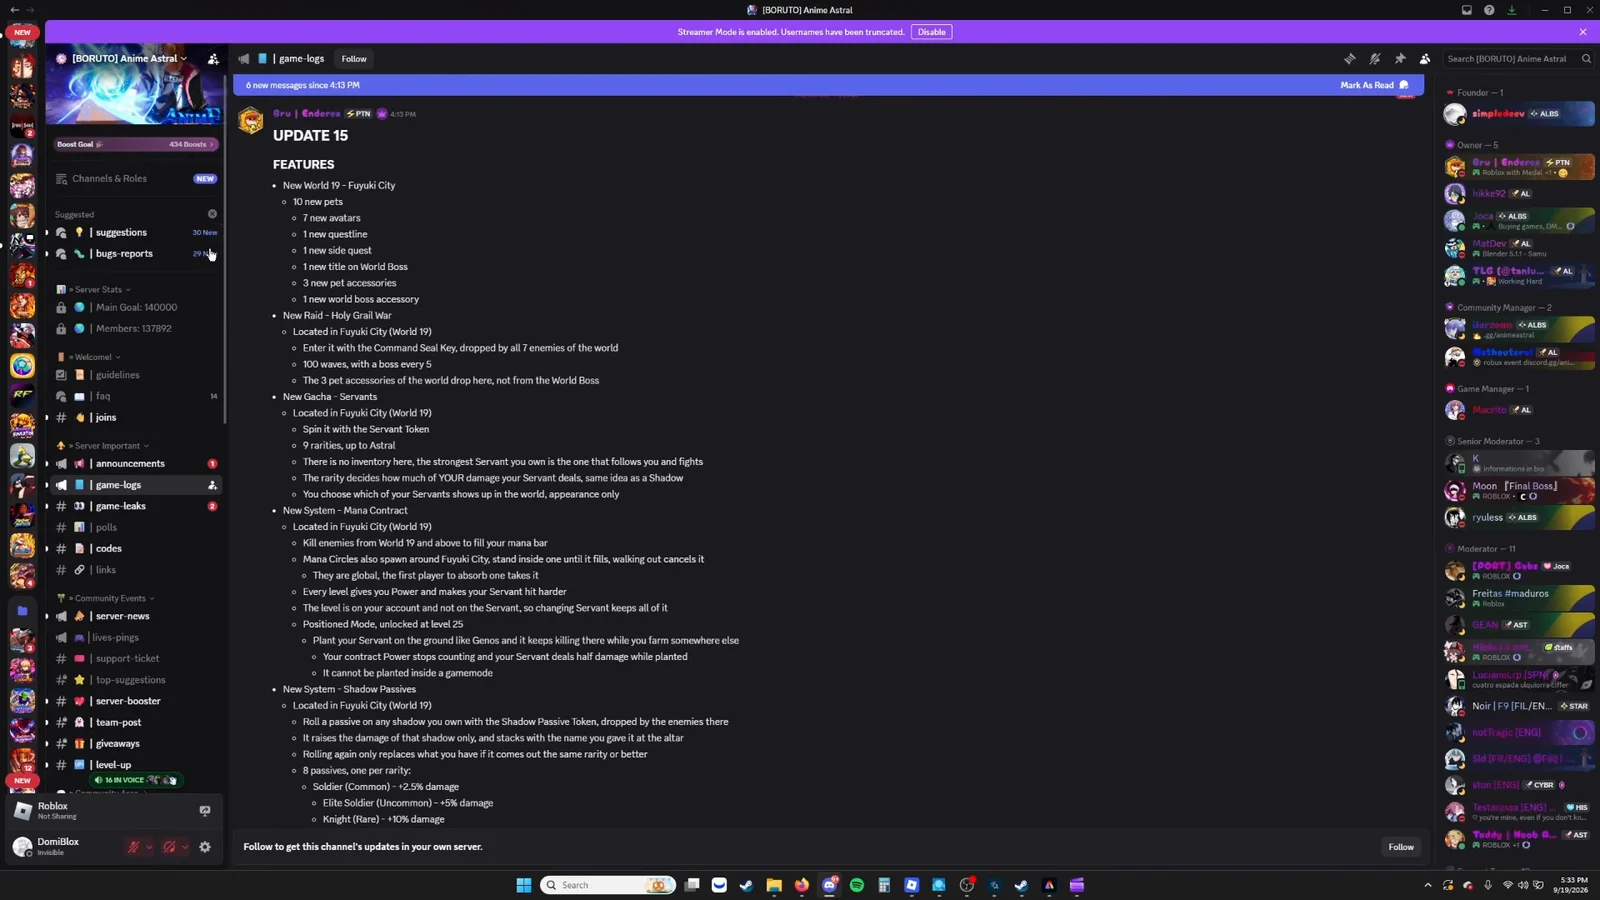Open Moon [Final Boss] member profile

click(x=1518, y=491)
